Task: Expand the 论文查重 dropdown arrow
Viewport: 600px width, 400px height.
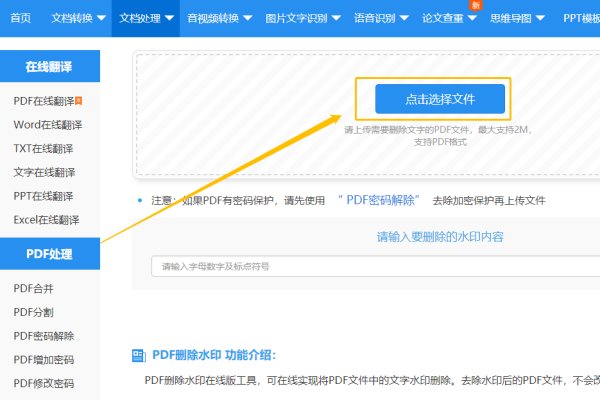Action: [x=472, y=18]
